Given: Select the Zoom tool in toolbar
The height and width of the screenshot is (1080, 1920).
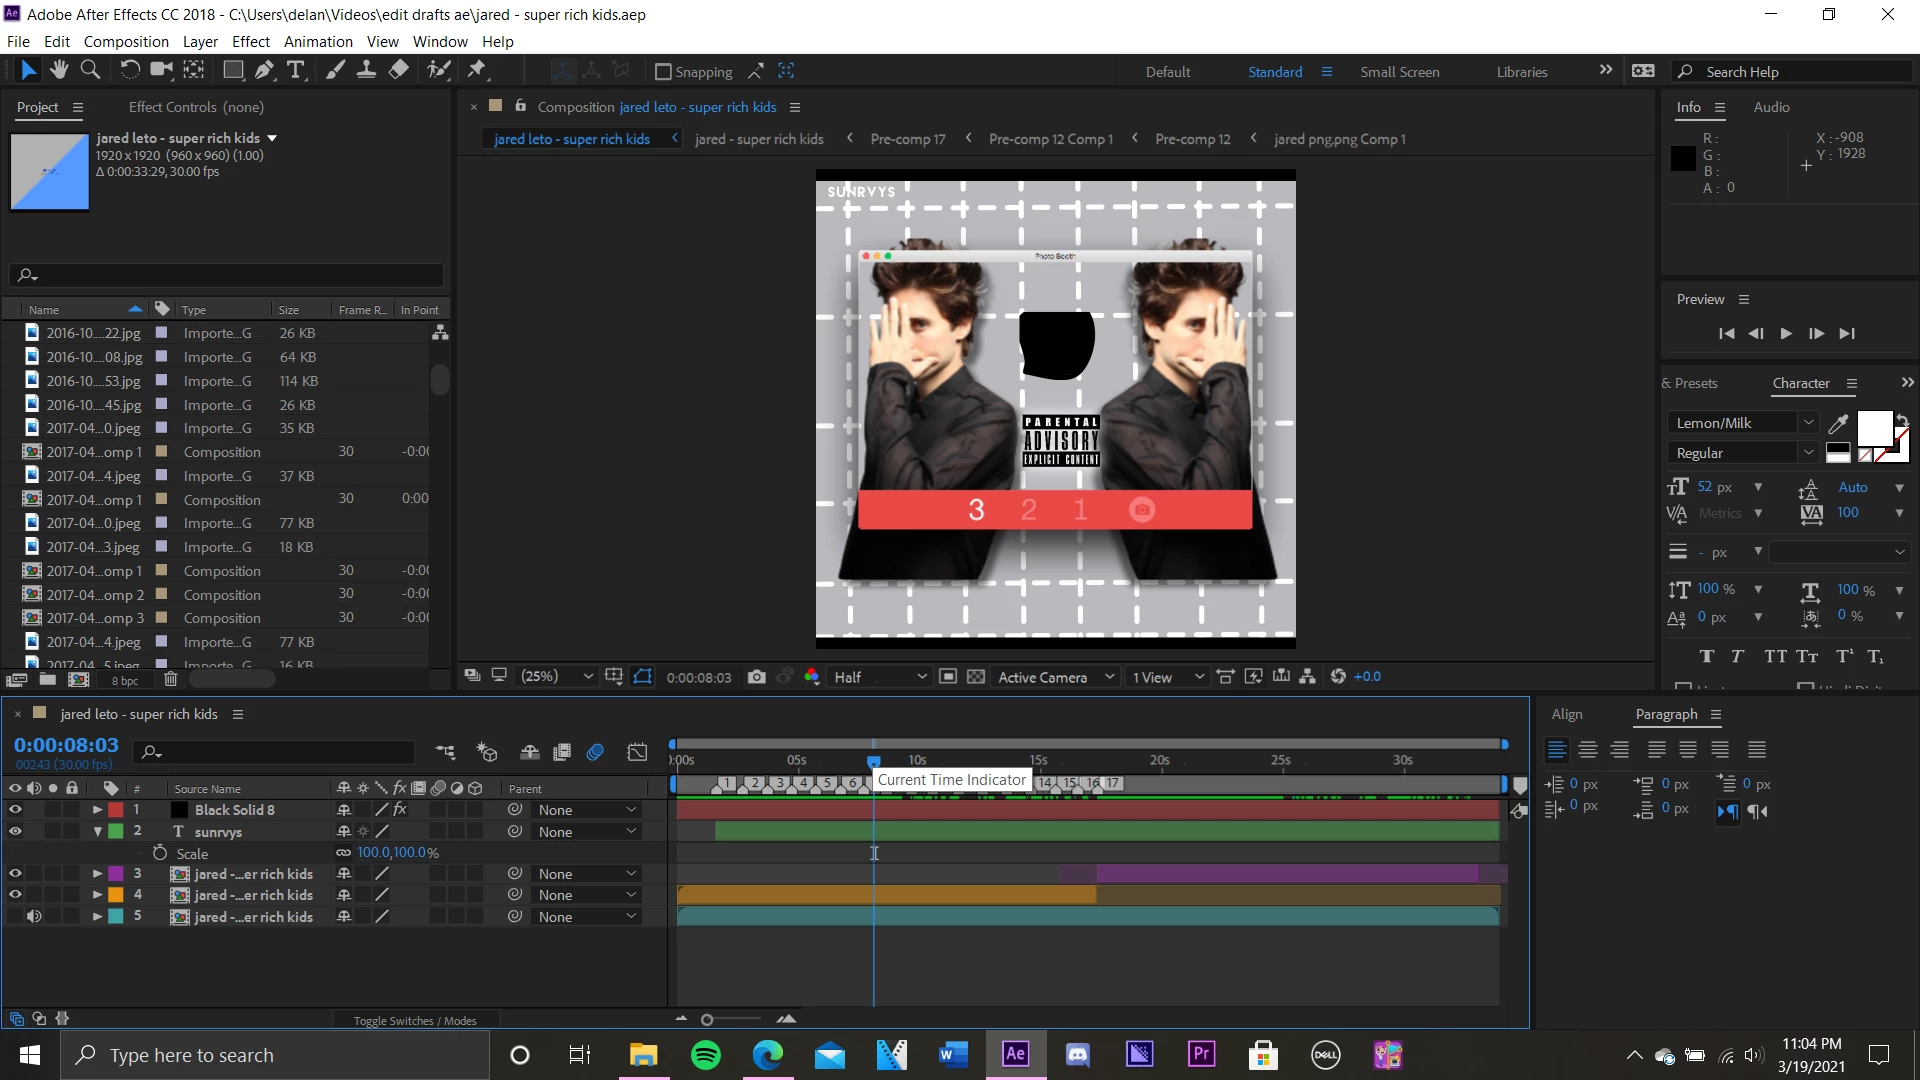Looking at the screenshot, I should [90, 70].
